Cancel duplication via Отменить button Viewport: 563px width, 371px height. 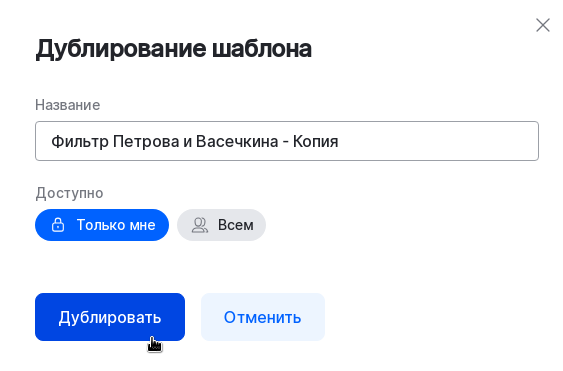263,317
